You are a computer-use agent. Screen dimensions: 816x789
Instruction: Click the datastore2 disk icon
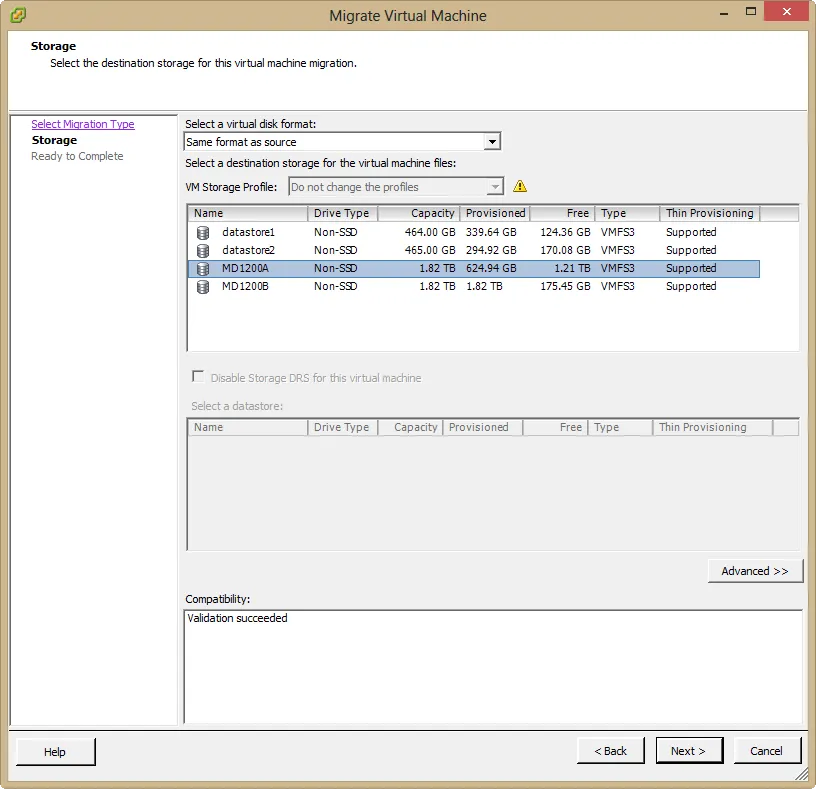coord(203,250)
